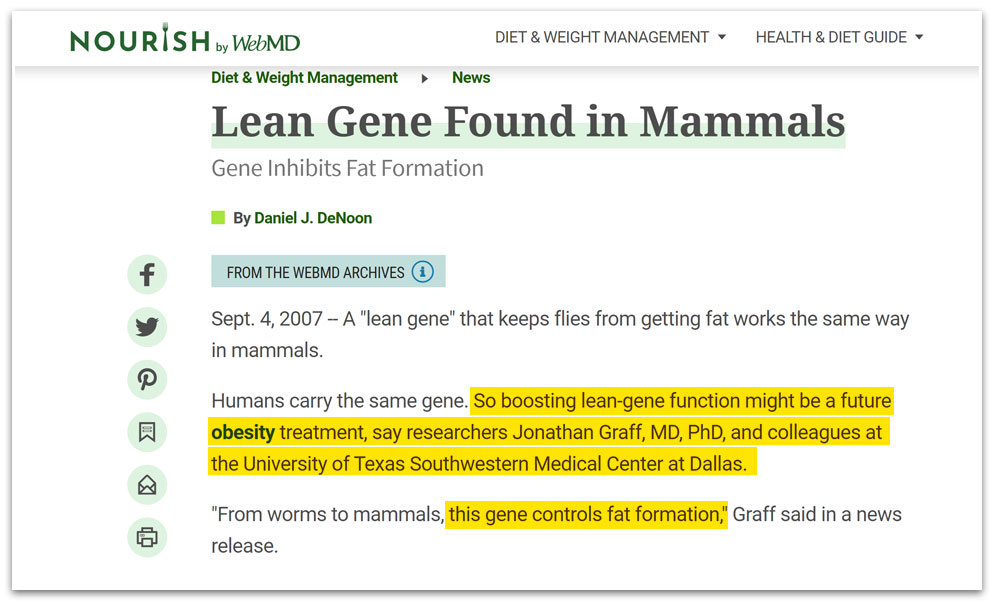Print article using printer icon

(x=147, y=537)
